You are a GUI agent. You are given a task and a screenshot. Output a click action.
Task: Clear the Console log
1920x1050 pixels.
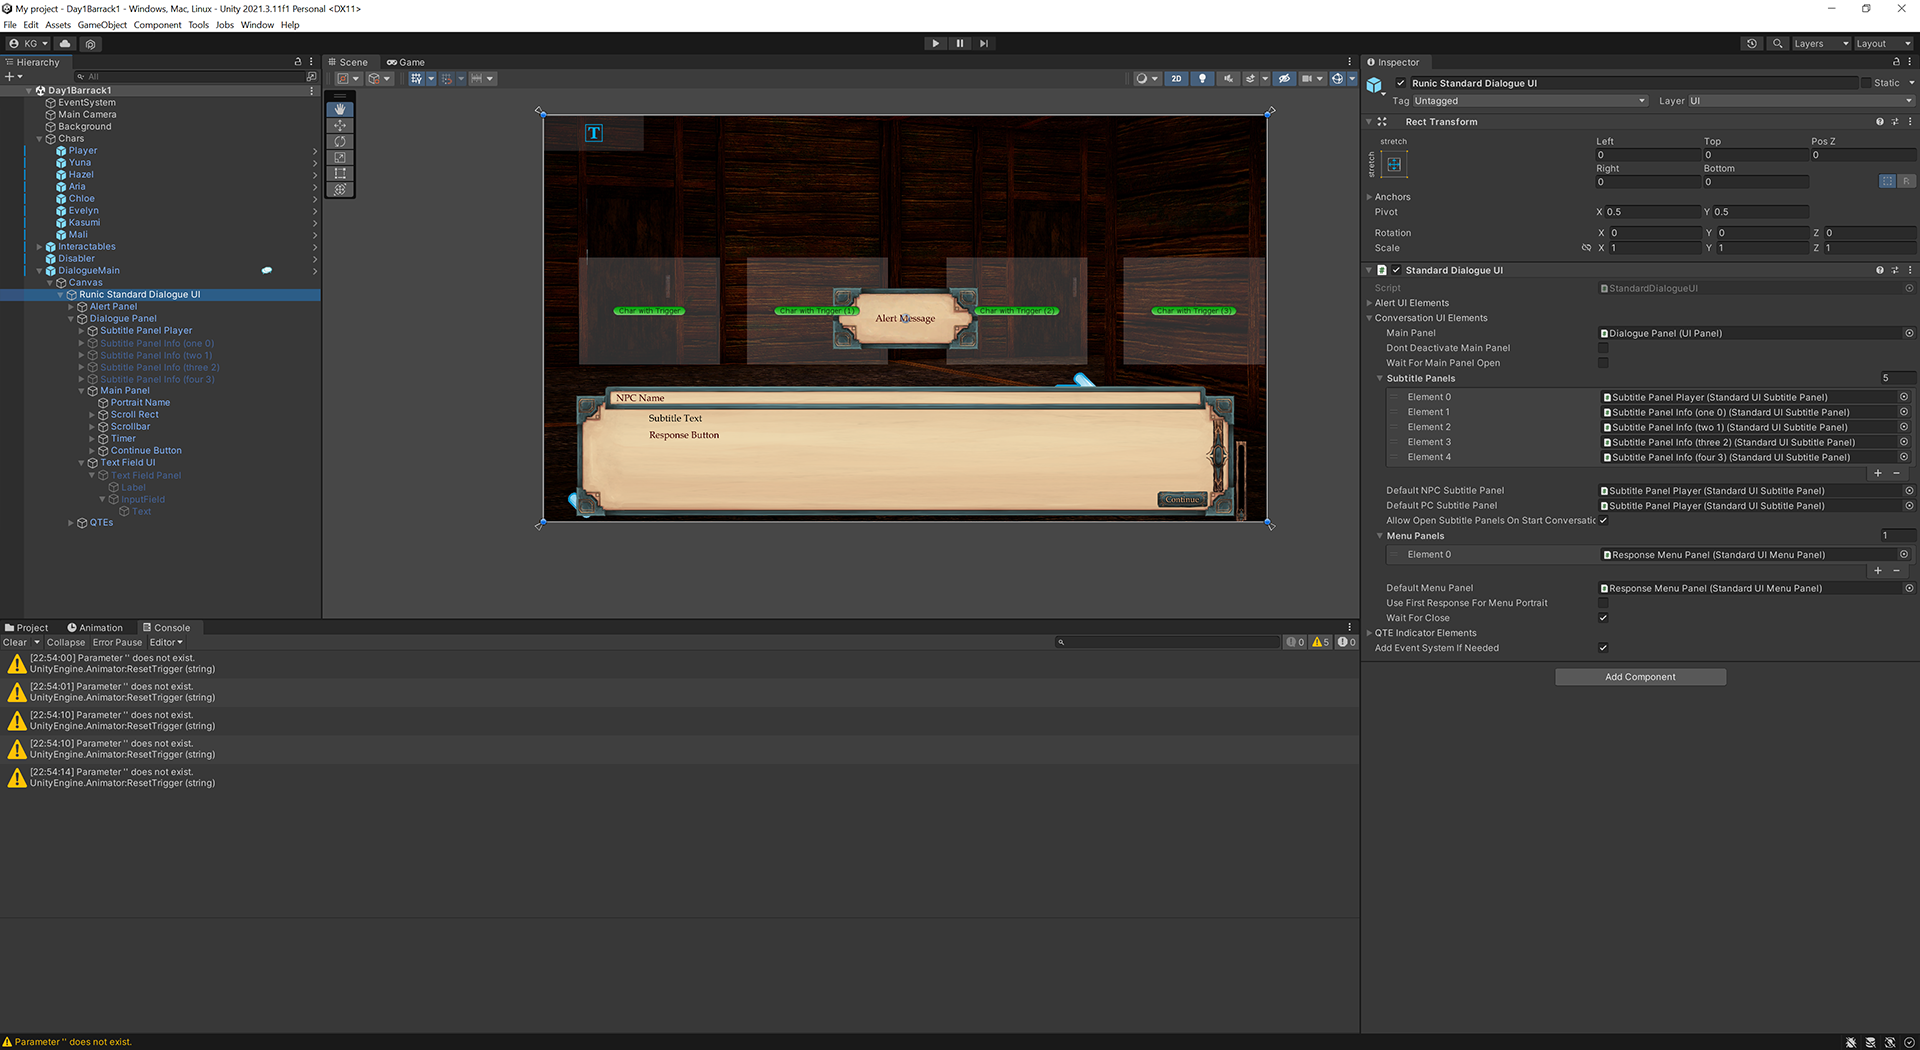[15, 643]
